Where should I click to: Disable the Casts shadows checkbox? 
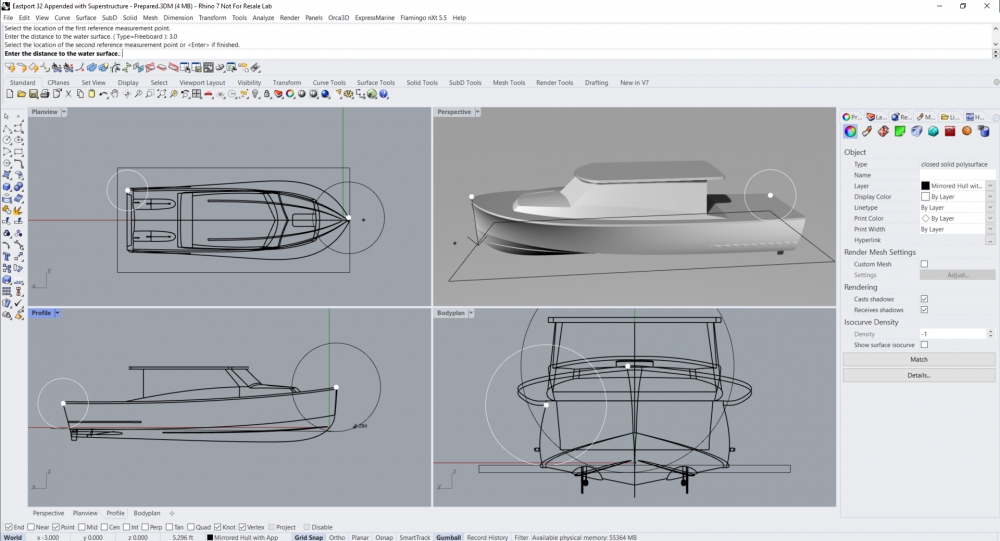(x=924, y=299)
